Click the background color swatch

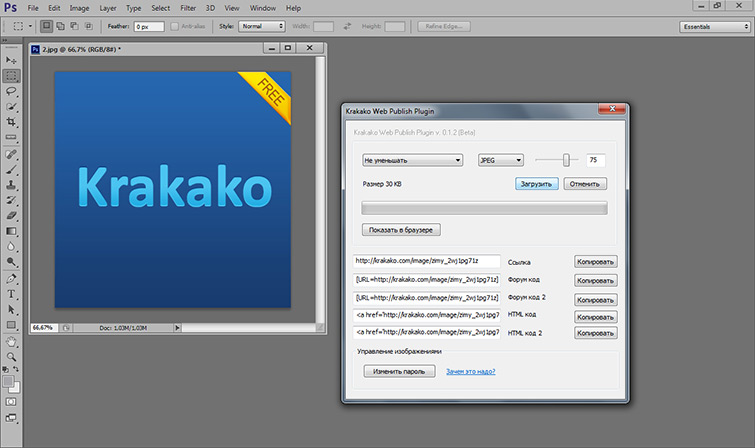tap(16, 388)
